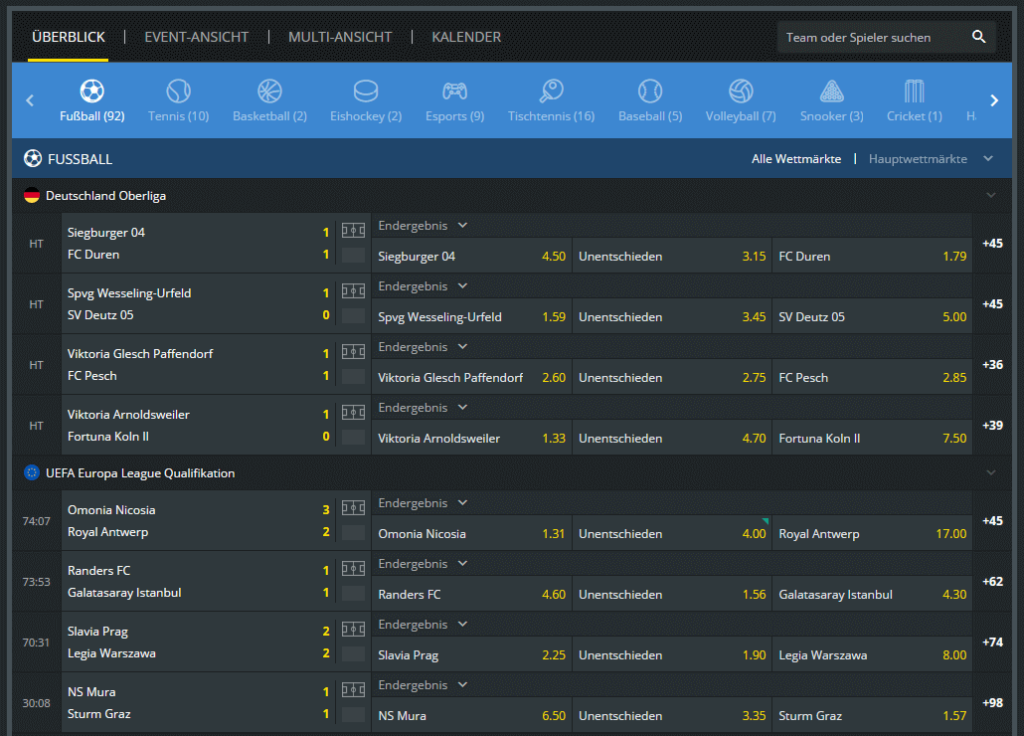The height and width of the screenshot is (736, 1024).
Task: Open Endergebnis dropdown for Omonia Nicosia match
Action: click(x=423, y=503)
